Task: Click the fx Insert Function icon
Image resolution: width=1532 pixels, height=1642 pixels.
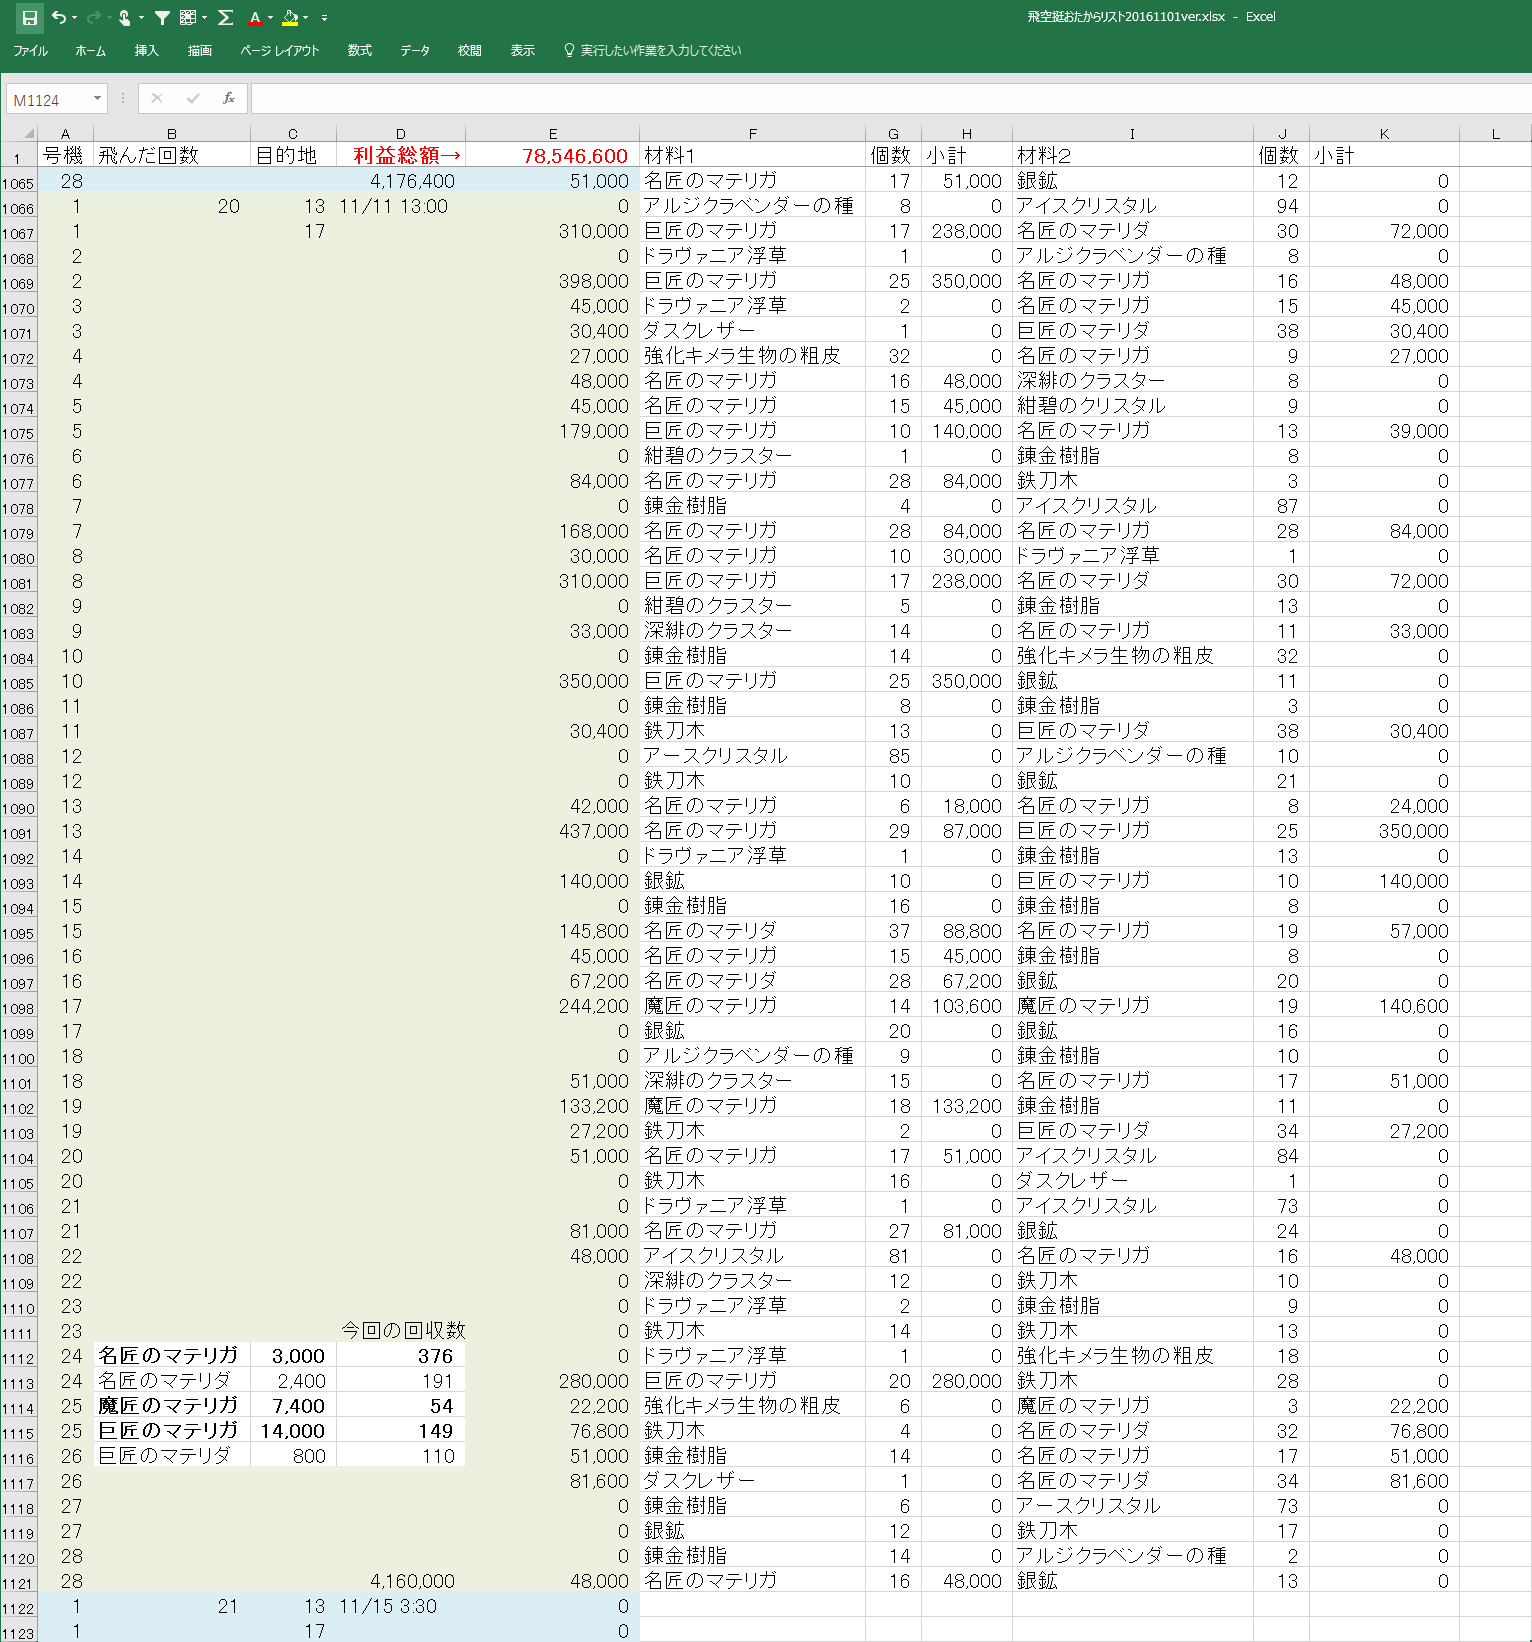Action: click(229, 98)
